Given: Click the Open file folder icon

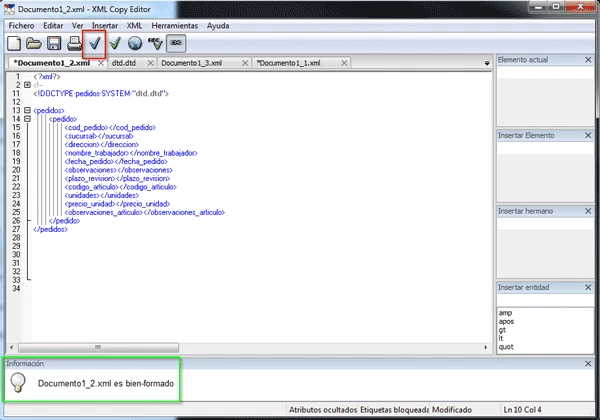Looking at the screenshot, I should [x=34, y=43].
